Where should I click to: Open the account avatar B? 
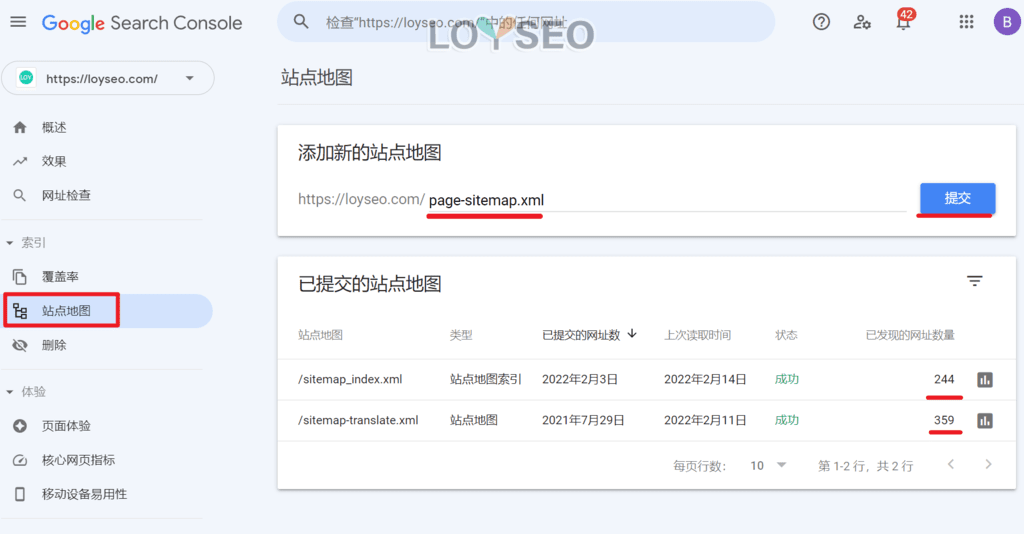[x=1006, y=22]
